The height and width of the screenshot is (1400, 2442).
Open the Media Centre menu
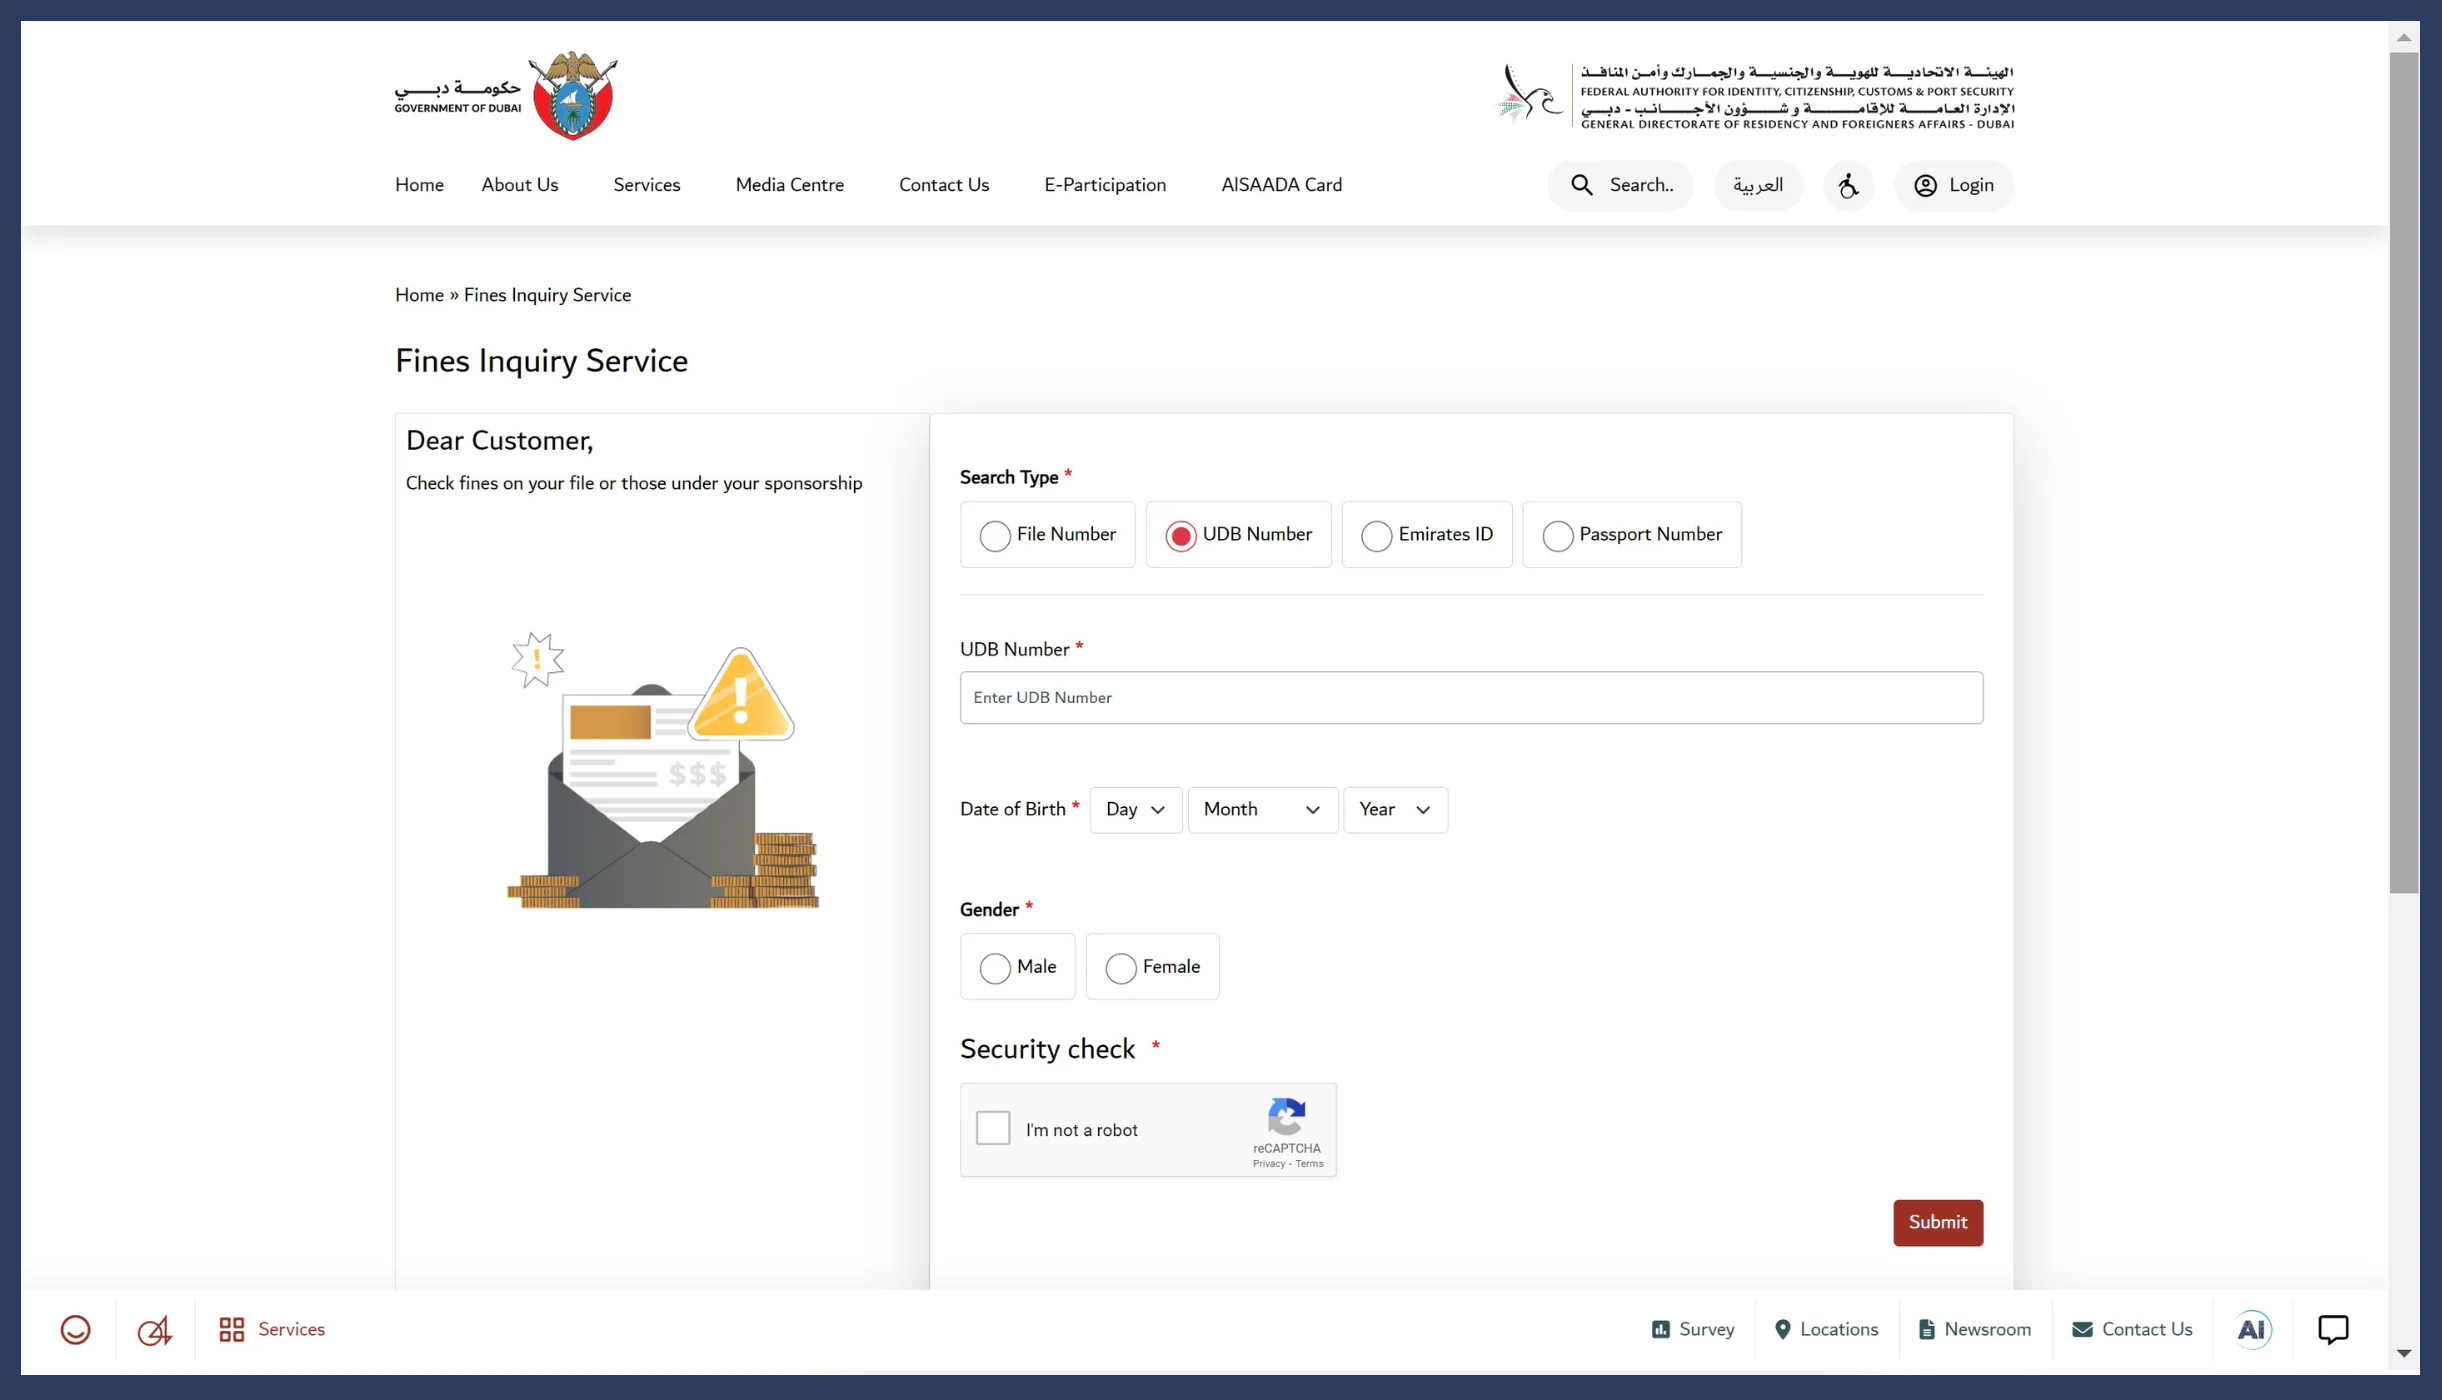click(789, 185)
